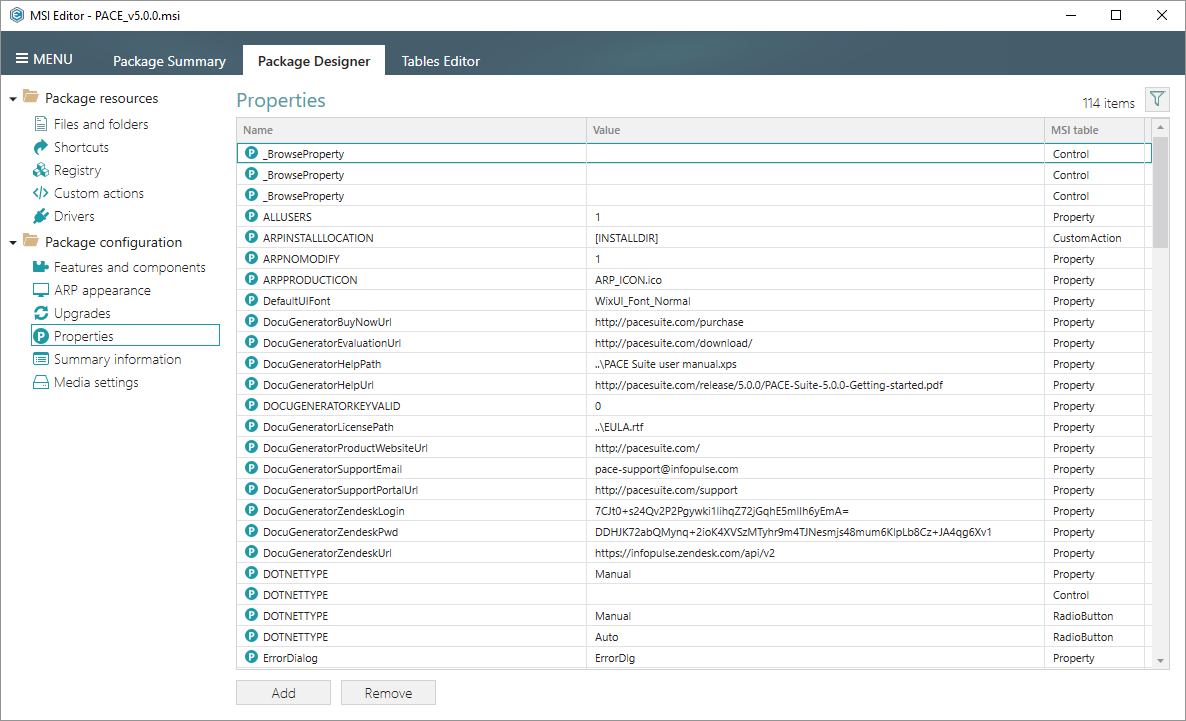Click the vertical scrollbar thumb
The image size is (1186, 721).
pyautogui.click(x=1160, y=192)
